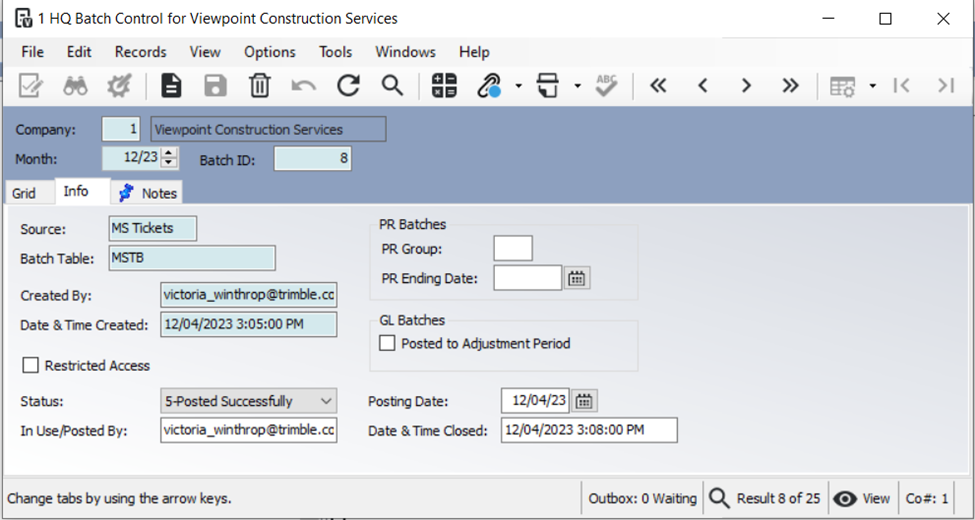Check Posted to Adjustment Period

coord(387,343)
